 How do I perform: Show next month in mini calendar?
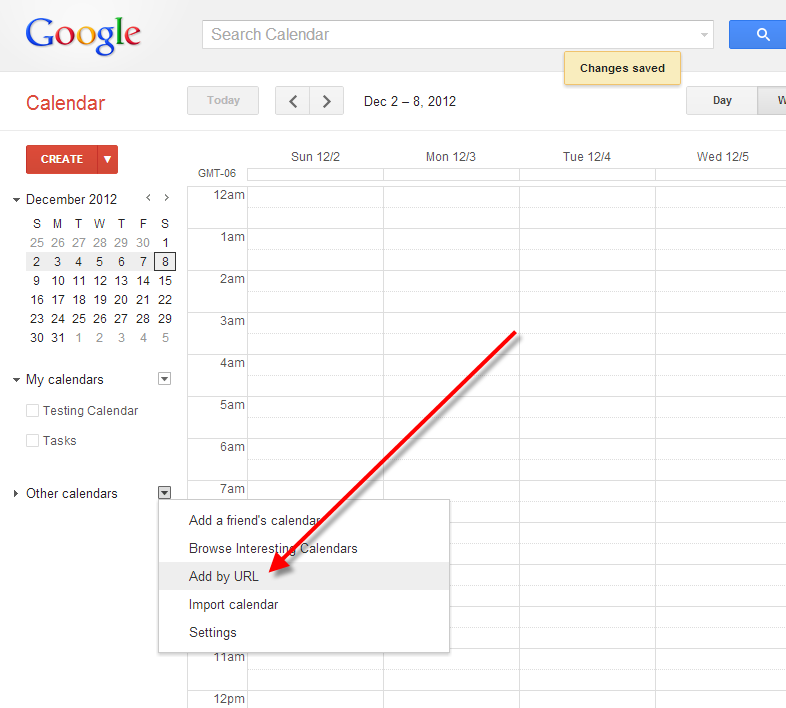click(167, 199)
